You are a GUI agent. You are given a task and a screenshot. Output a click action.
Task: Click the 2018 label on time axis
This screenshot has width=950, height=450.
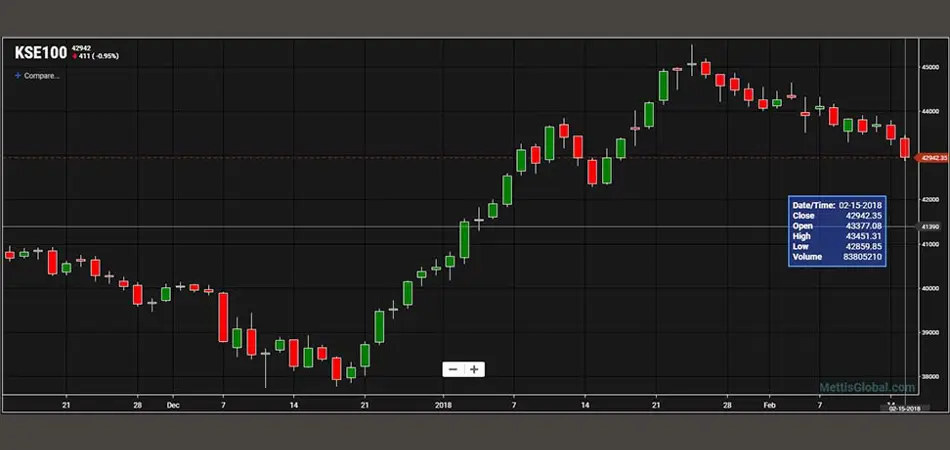pyautogui.click(x=443, y=405)
